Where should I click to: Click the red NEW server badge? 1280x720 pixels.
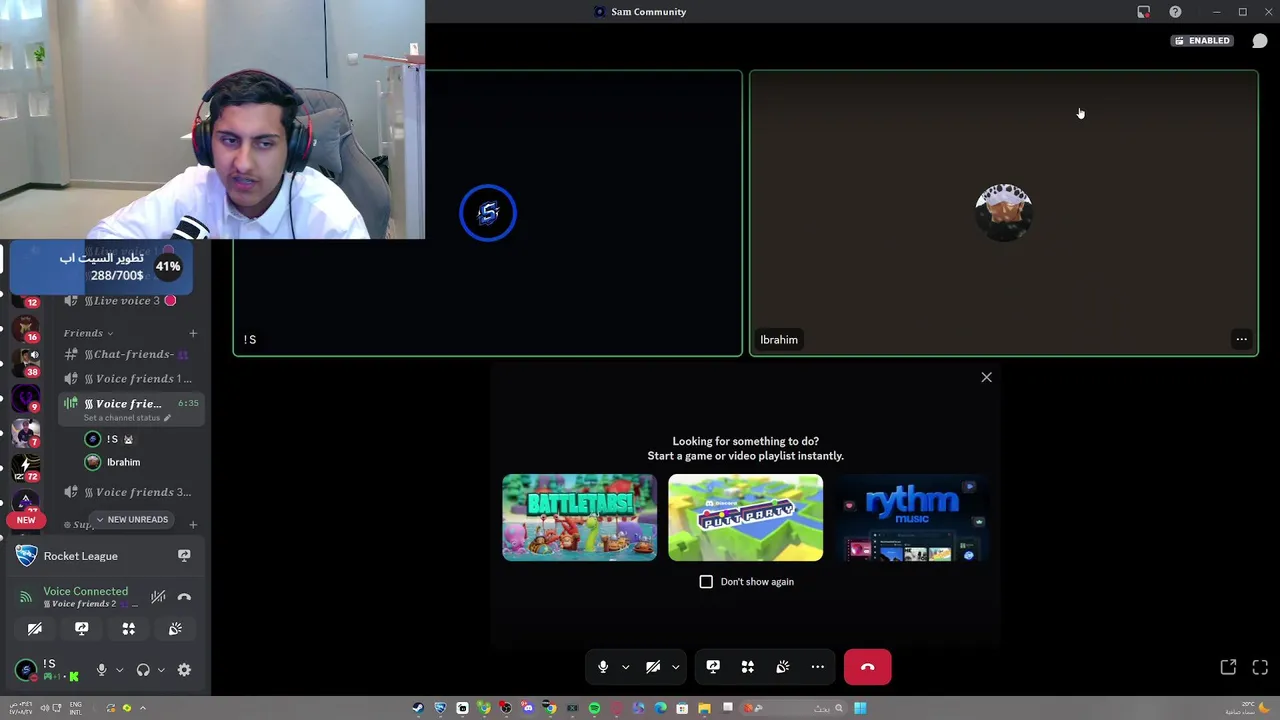point(26,520)
